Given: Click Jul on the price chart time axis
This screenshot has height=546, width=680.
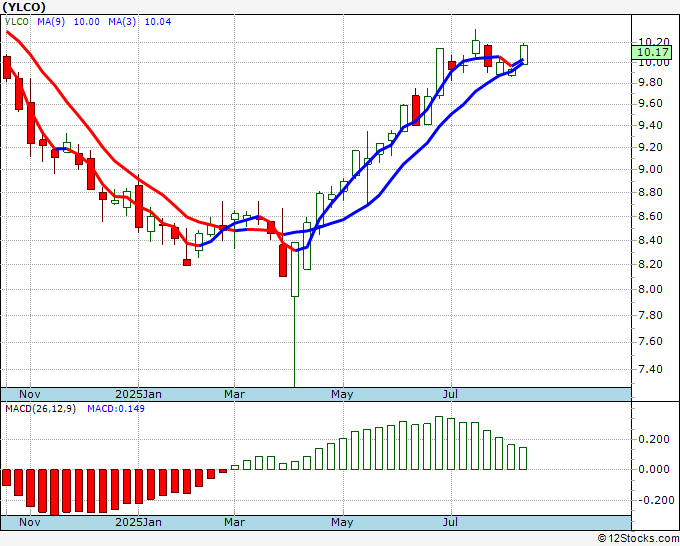Looking at the screenshot, I should [451, 394].
